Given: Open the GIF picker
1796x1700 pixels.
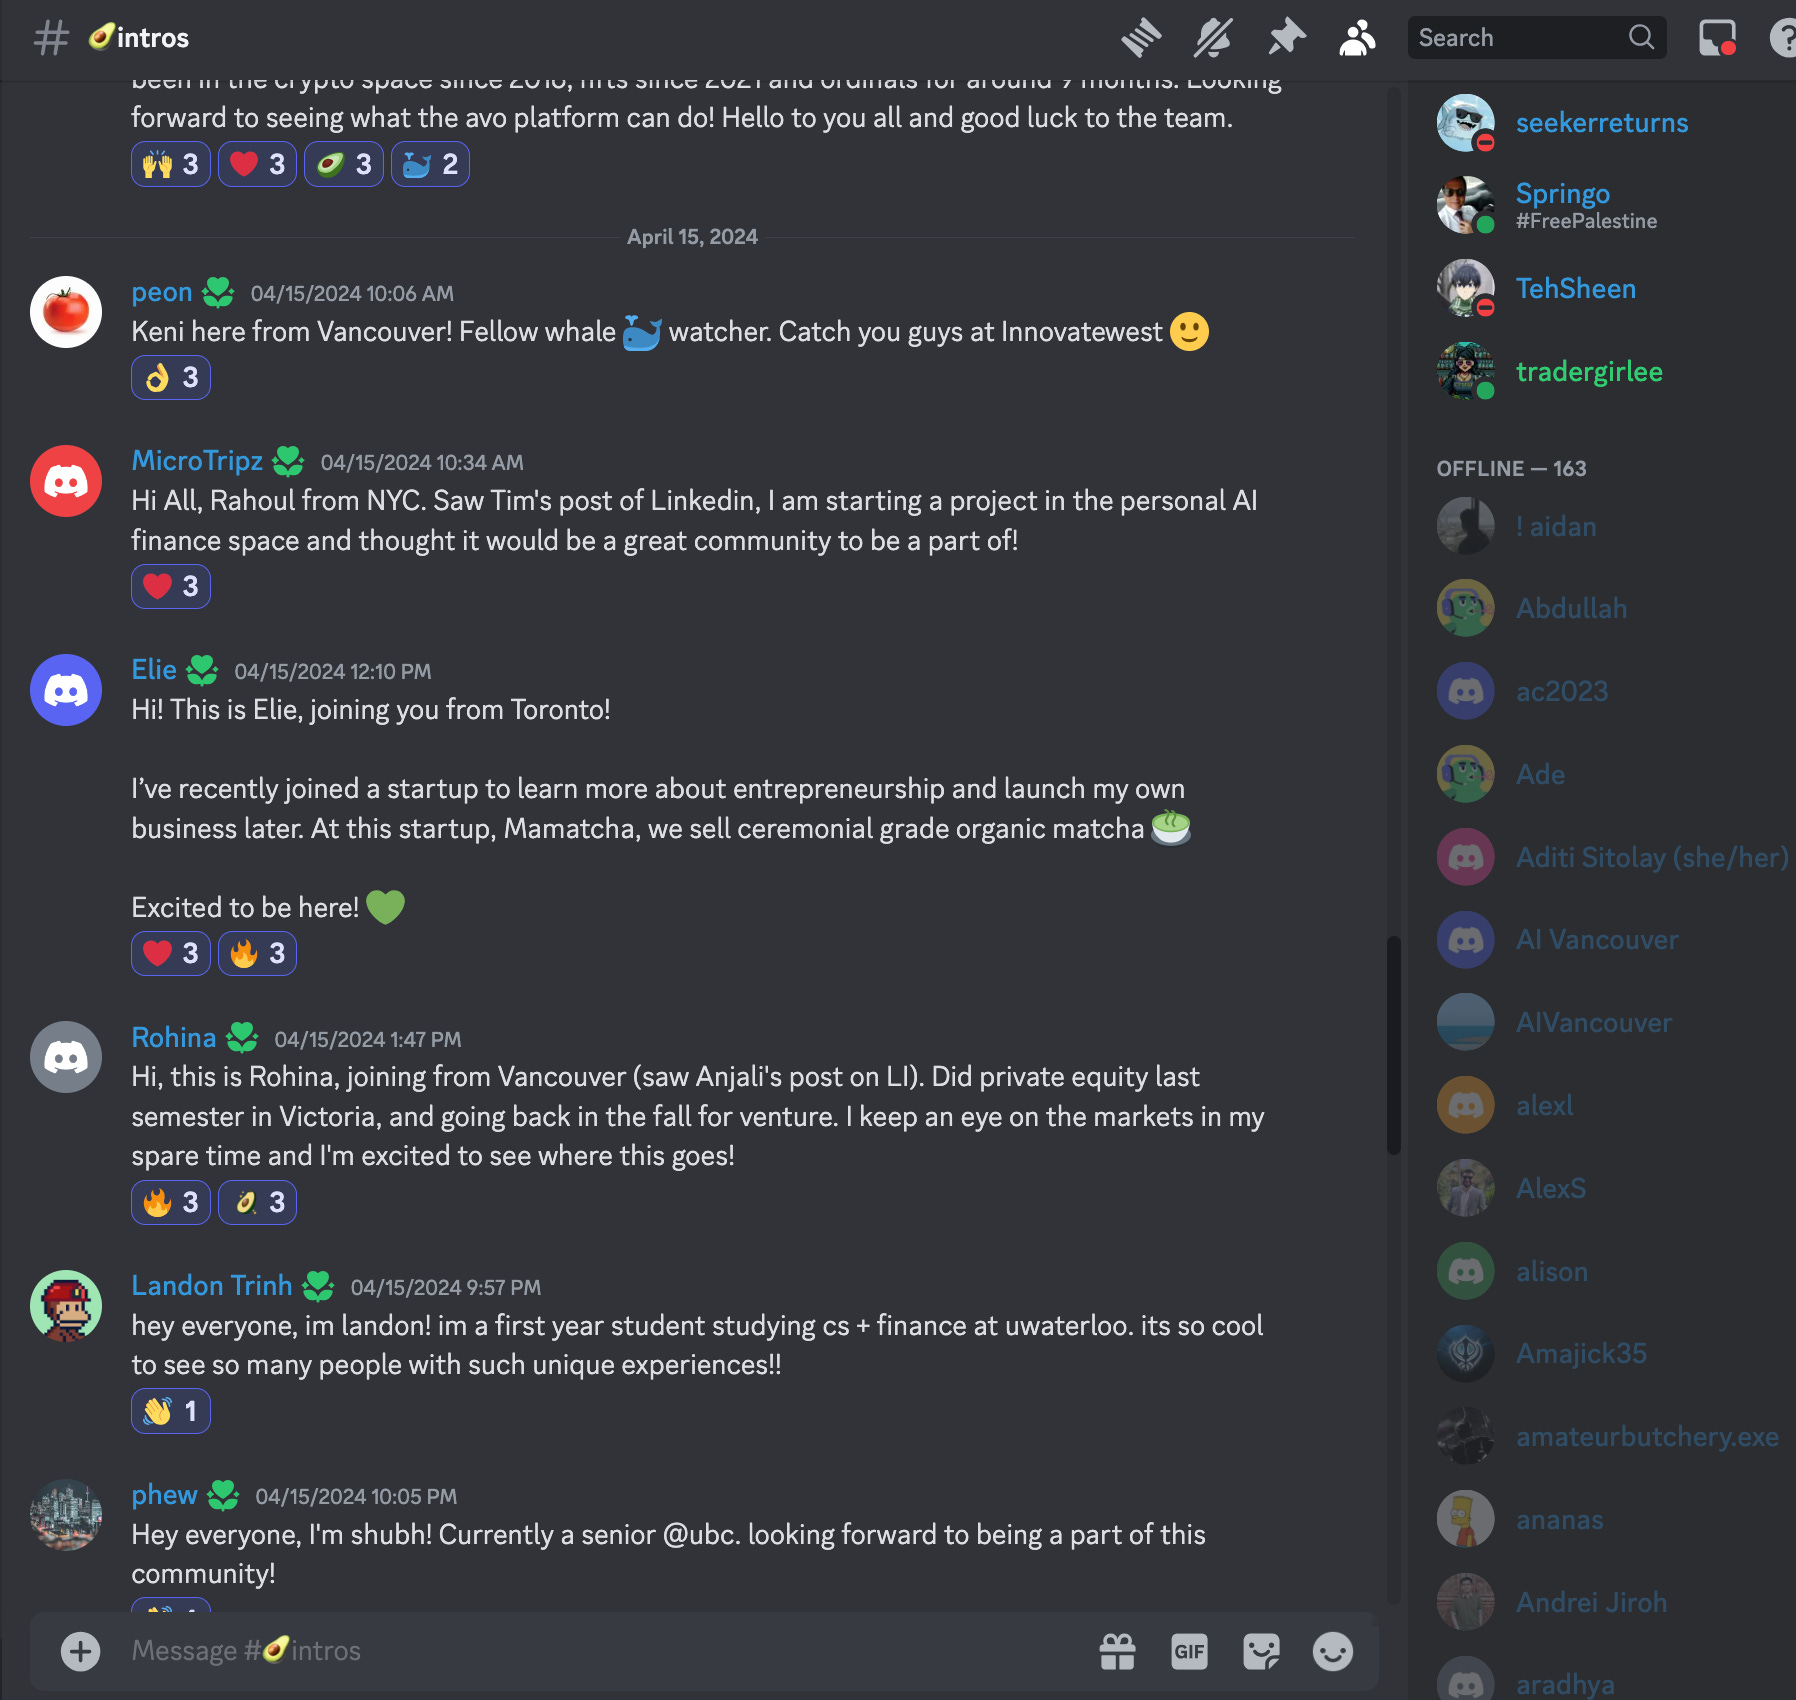Looking at the screenshot, I should pos(1189,1651).
